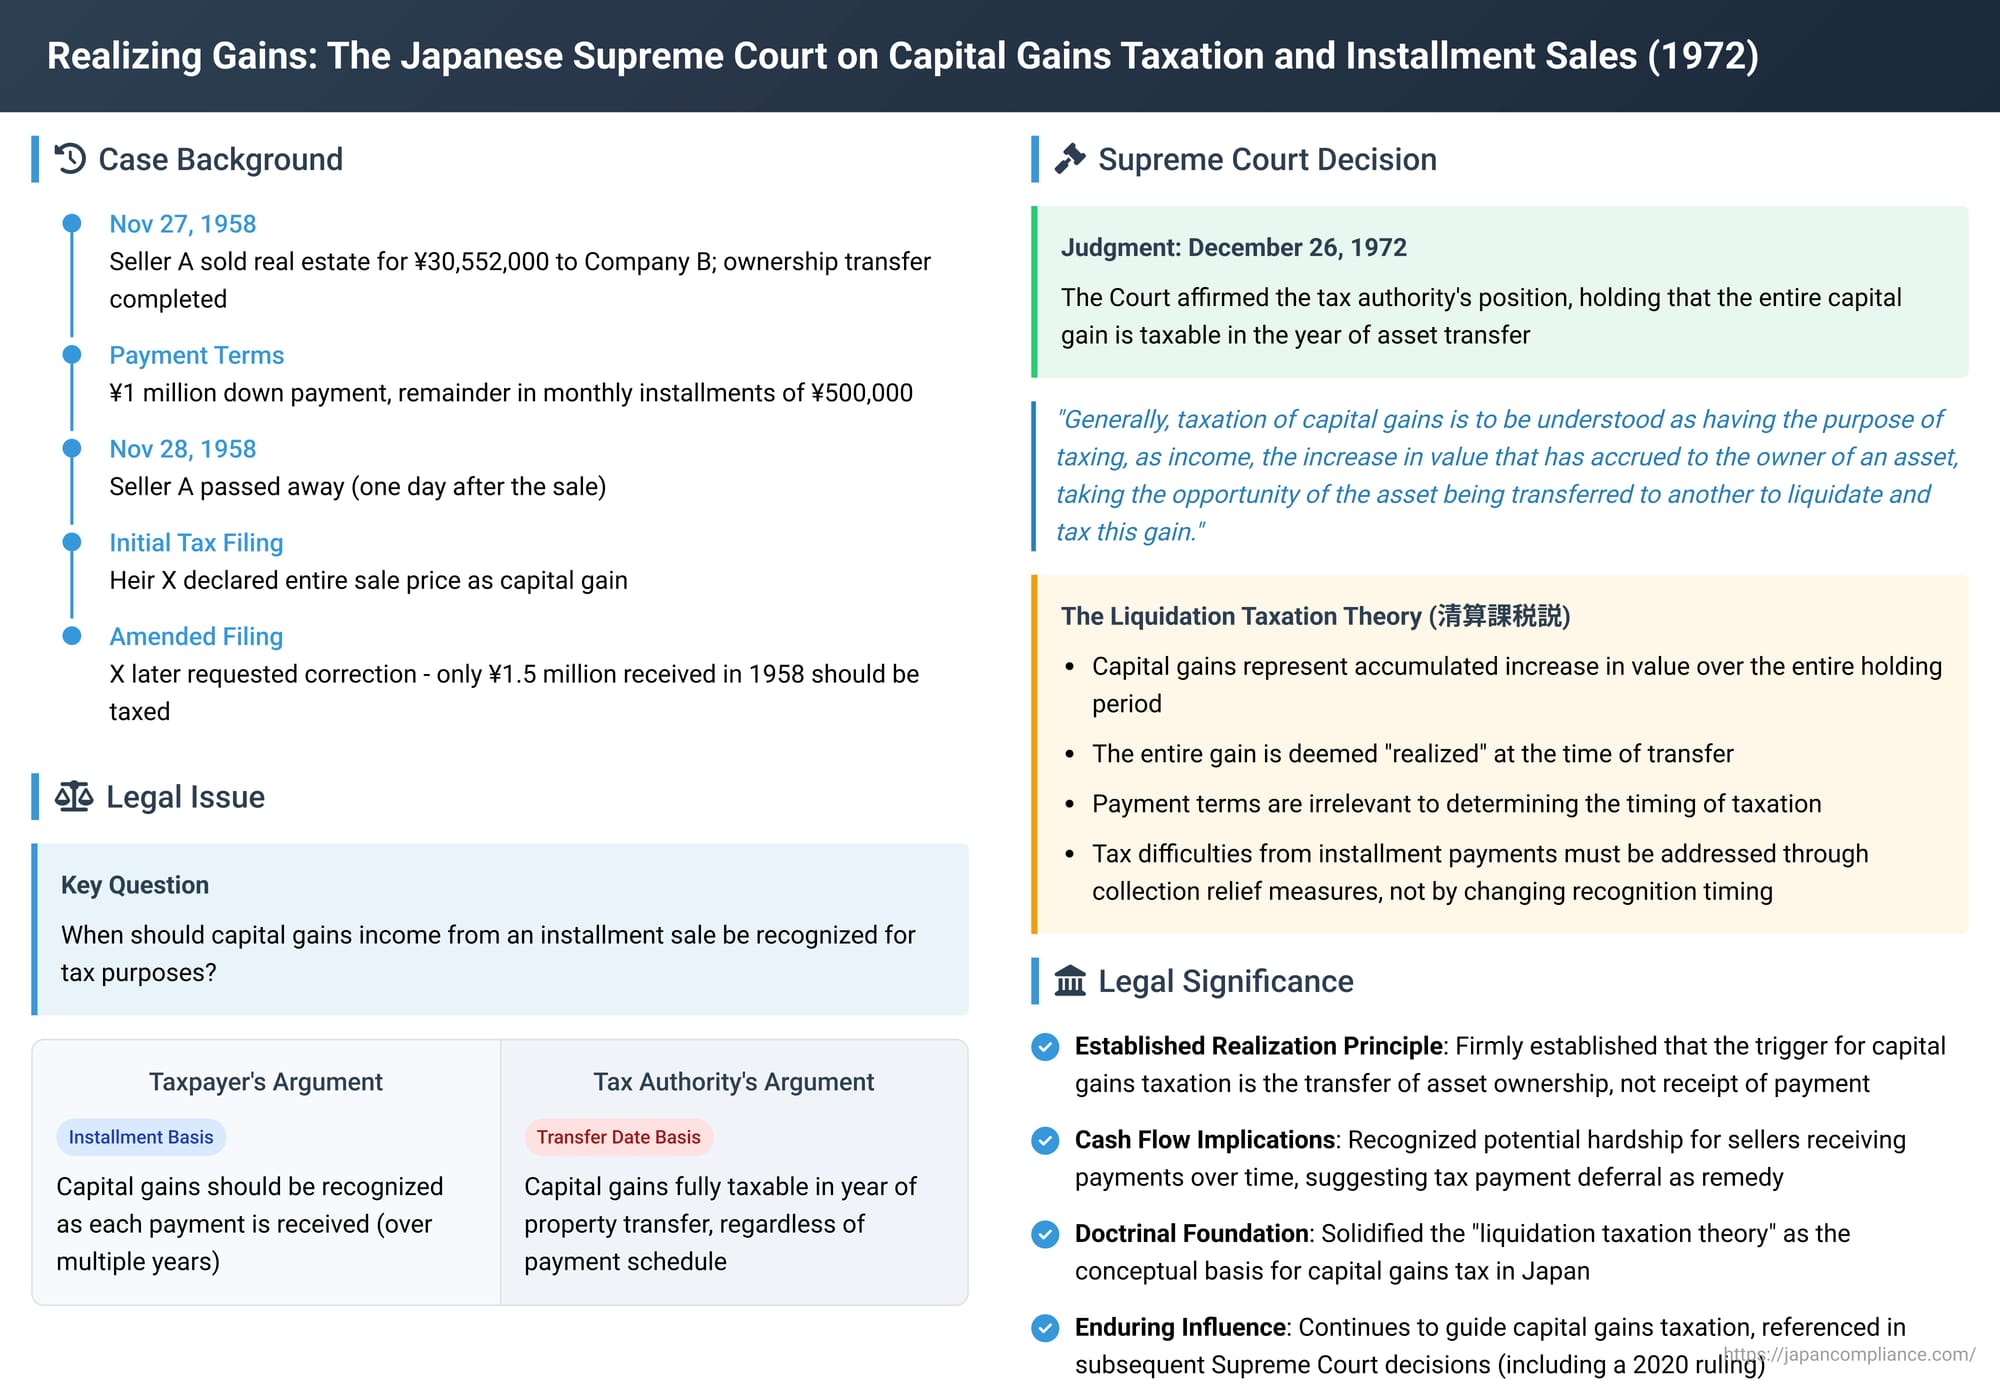
Task: Click 'Capital gains fully taxable' authority text
Action: (x=720, y=1224)
